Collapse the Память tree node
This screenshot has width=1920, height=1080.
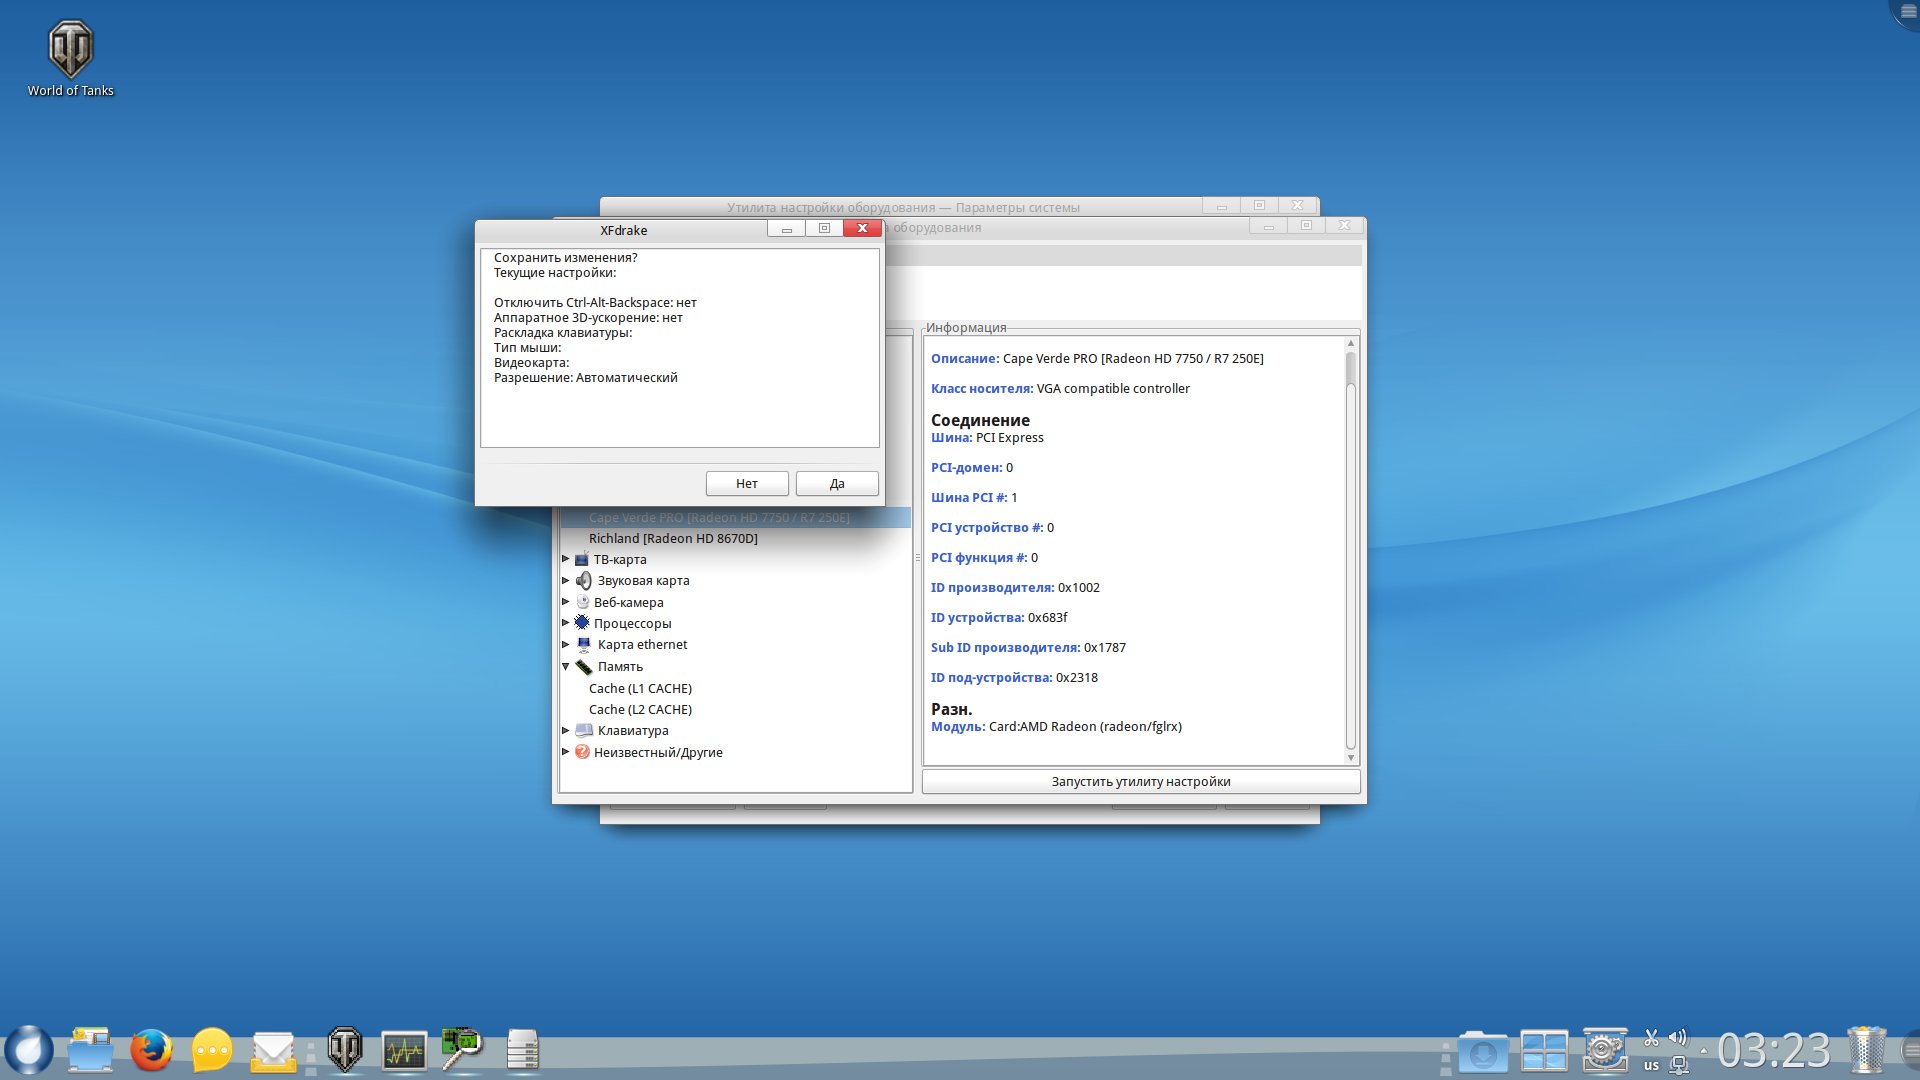click(x=566, y=666)
